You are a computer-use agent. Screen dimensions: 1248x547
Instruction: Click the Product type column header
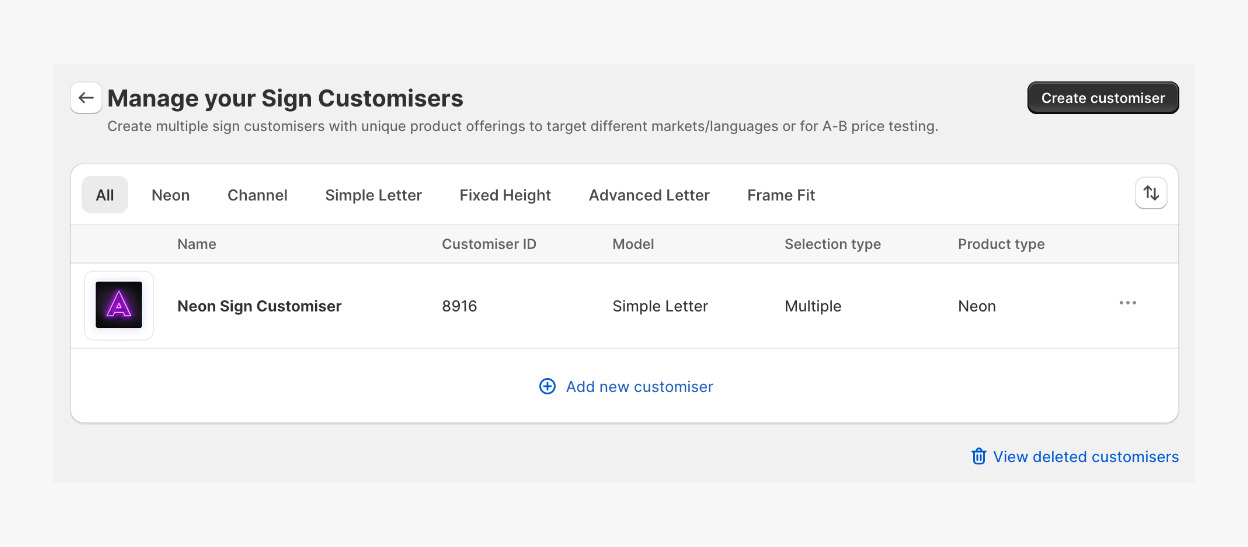(x=1001, y=244)
